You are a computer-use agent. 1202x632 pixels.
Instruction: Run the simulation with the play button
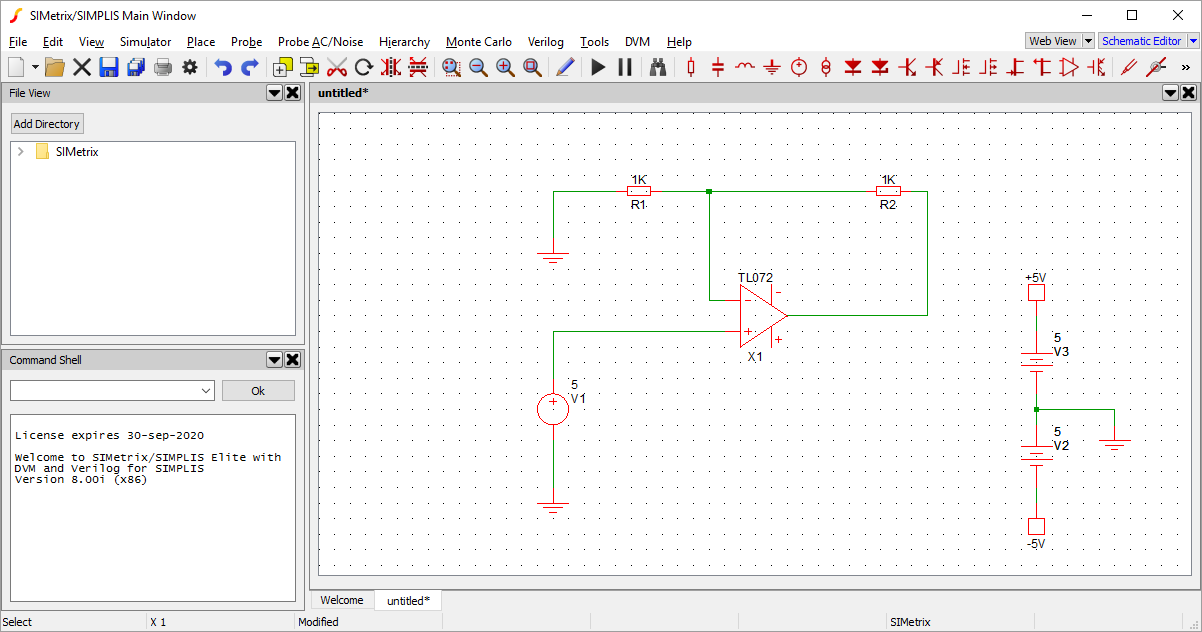pos(598,67)
